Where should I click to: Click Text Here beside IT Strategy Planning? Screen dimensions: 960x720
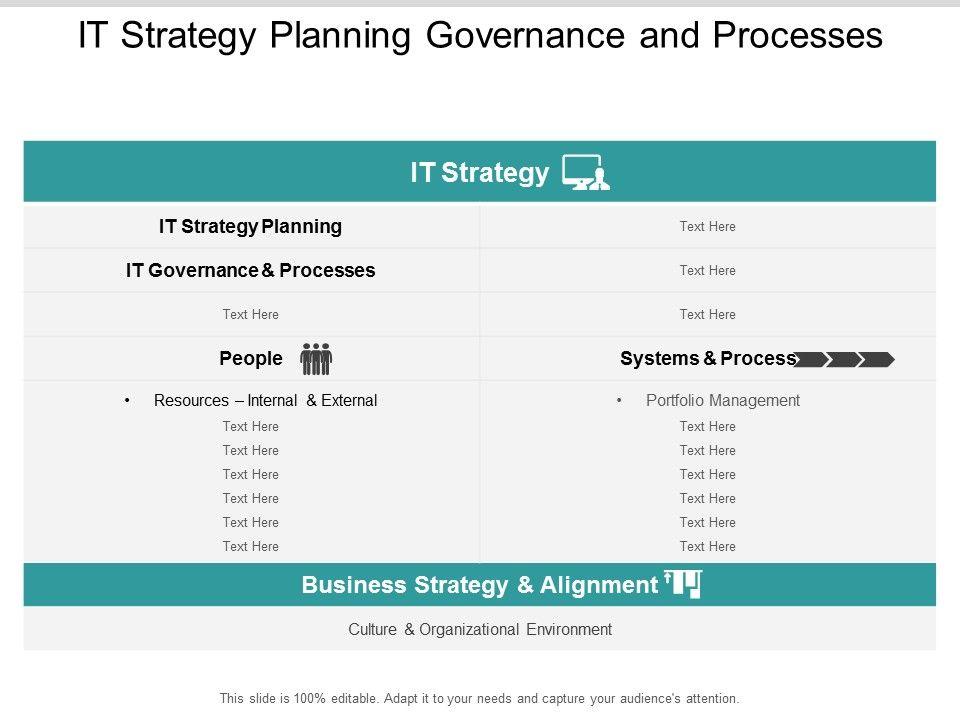707,227
